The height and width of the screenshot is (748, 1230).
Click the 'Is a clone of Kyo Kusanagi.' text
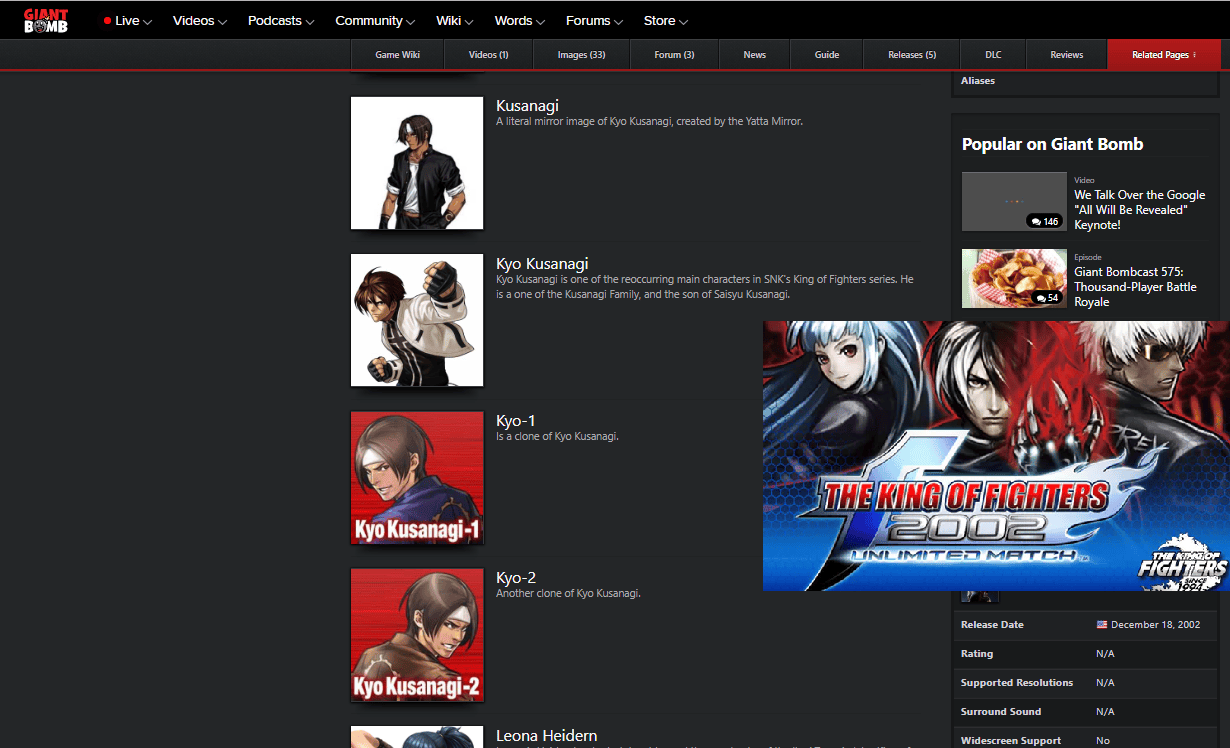tap(557, 437)
